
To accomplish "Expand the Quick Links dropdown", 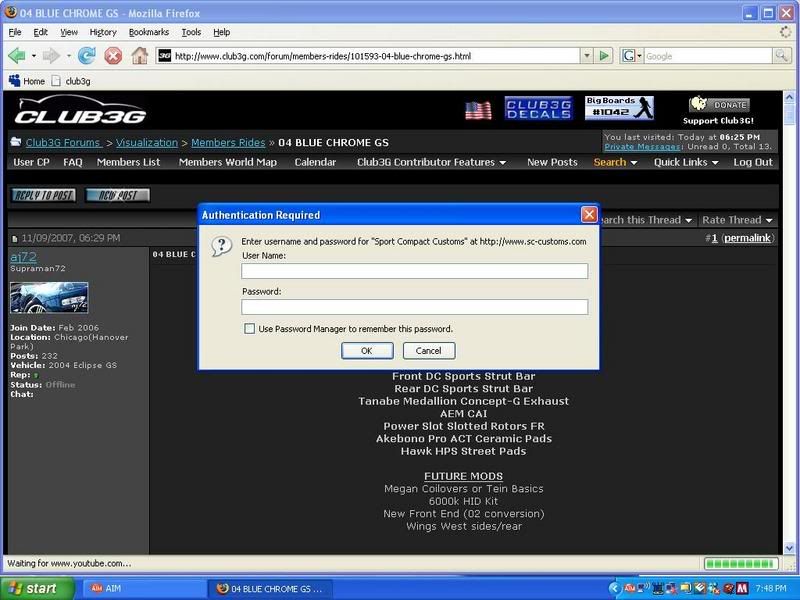I will coord(686,162).
